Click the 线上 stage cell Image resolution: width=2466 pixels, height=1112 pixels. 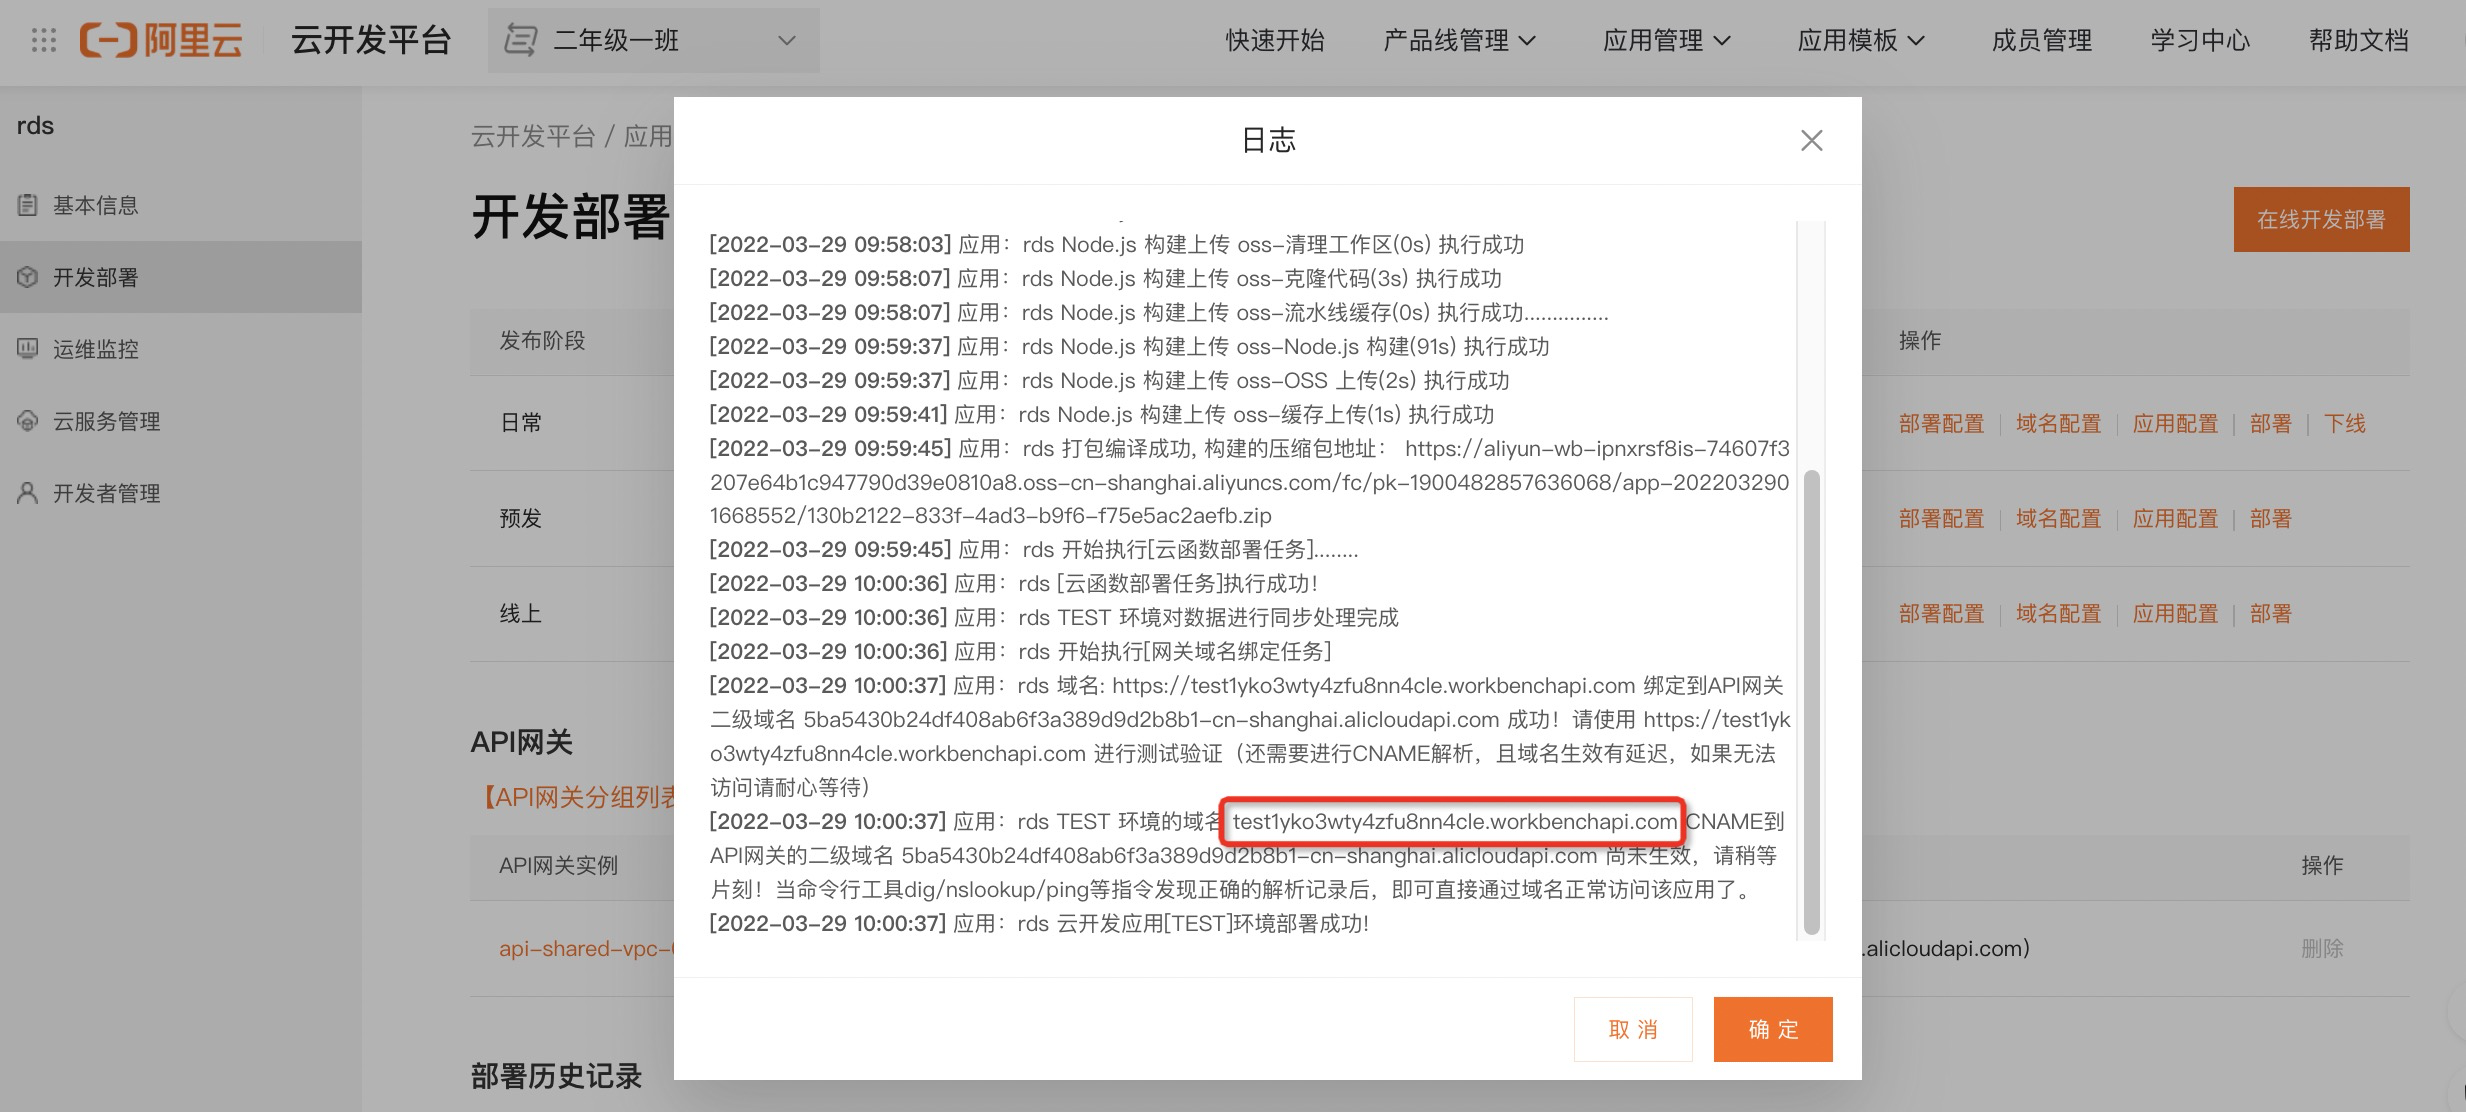point(520,613)
